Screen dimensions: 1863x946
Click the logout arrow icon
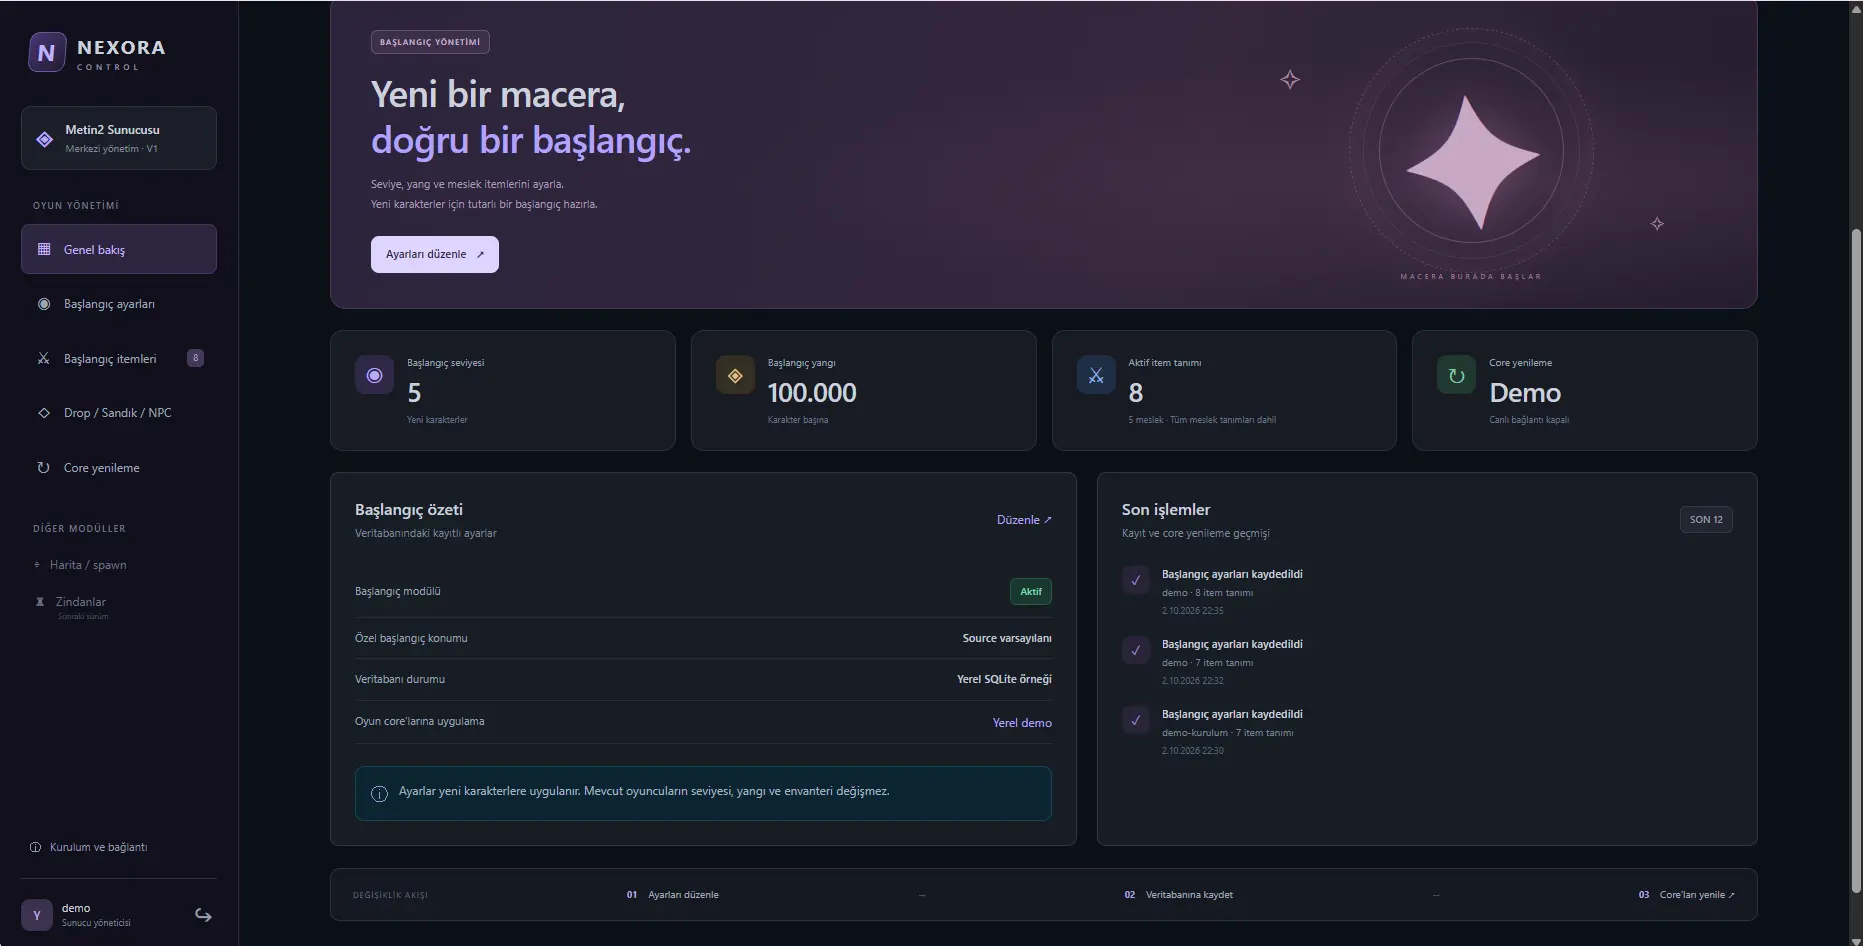203,915
